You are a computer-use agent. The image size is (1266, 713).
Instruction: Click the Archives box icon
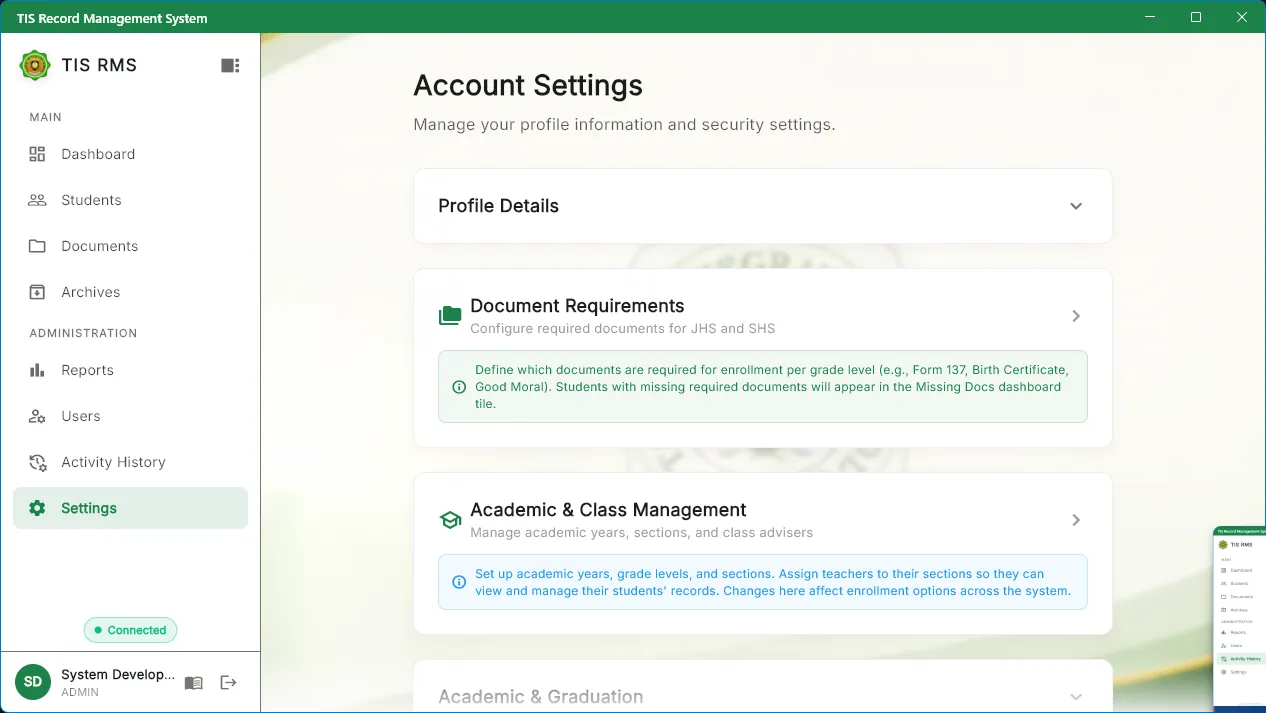[x=37, y=292]
